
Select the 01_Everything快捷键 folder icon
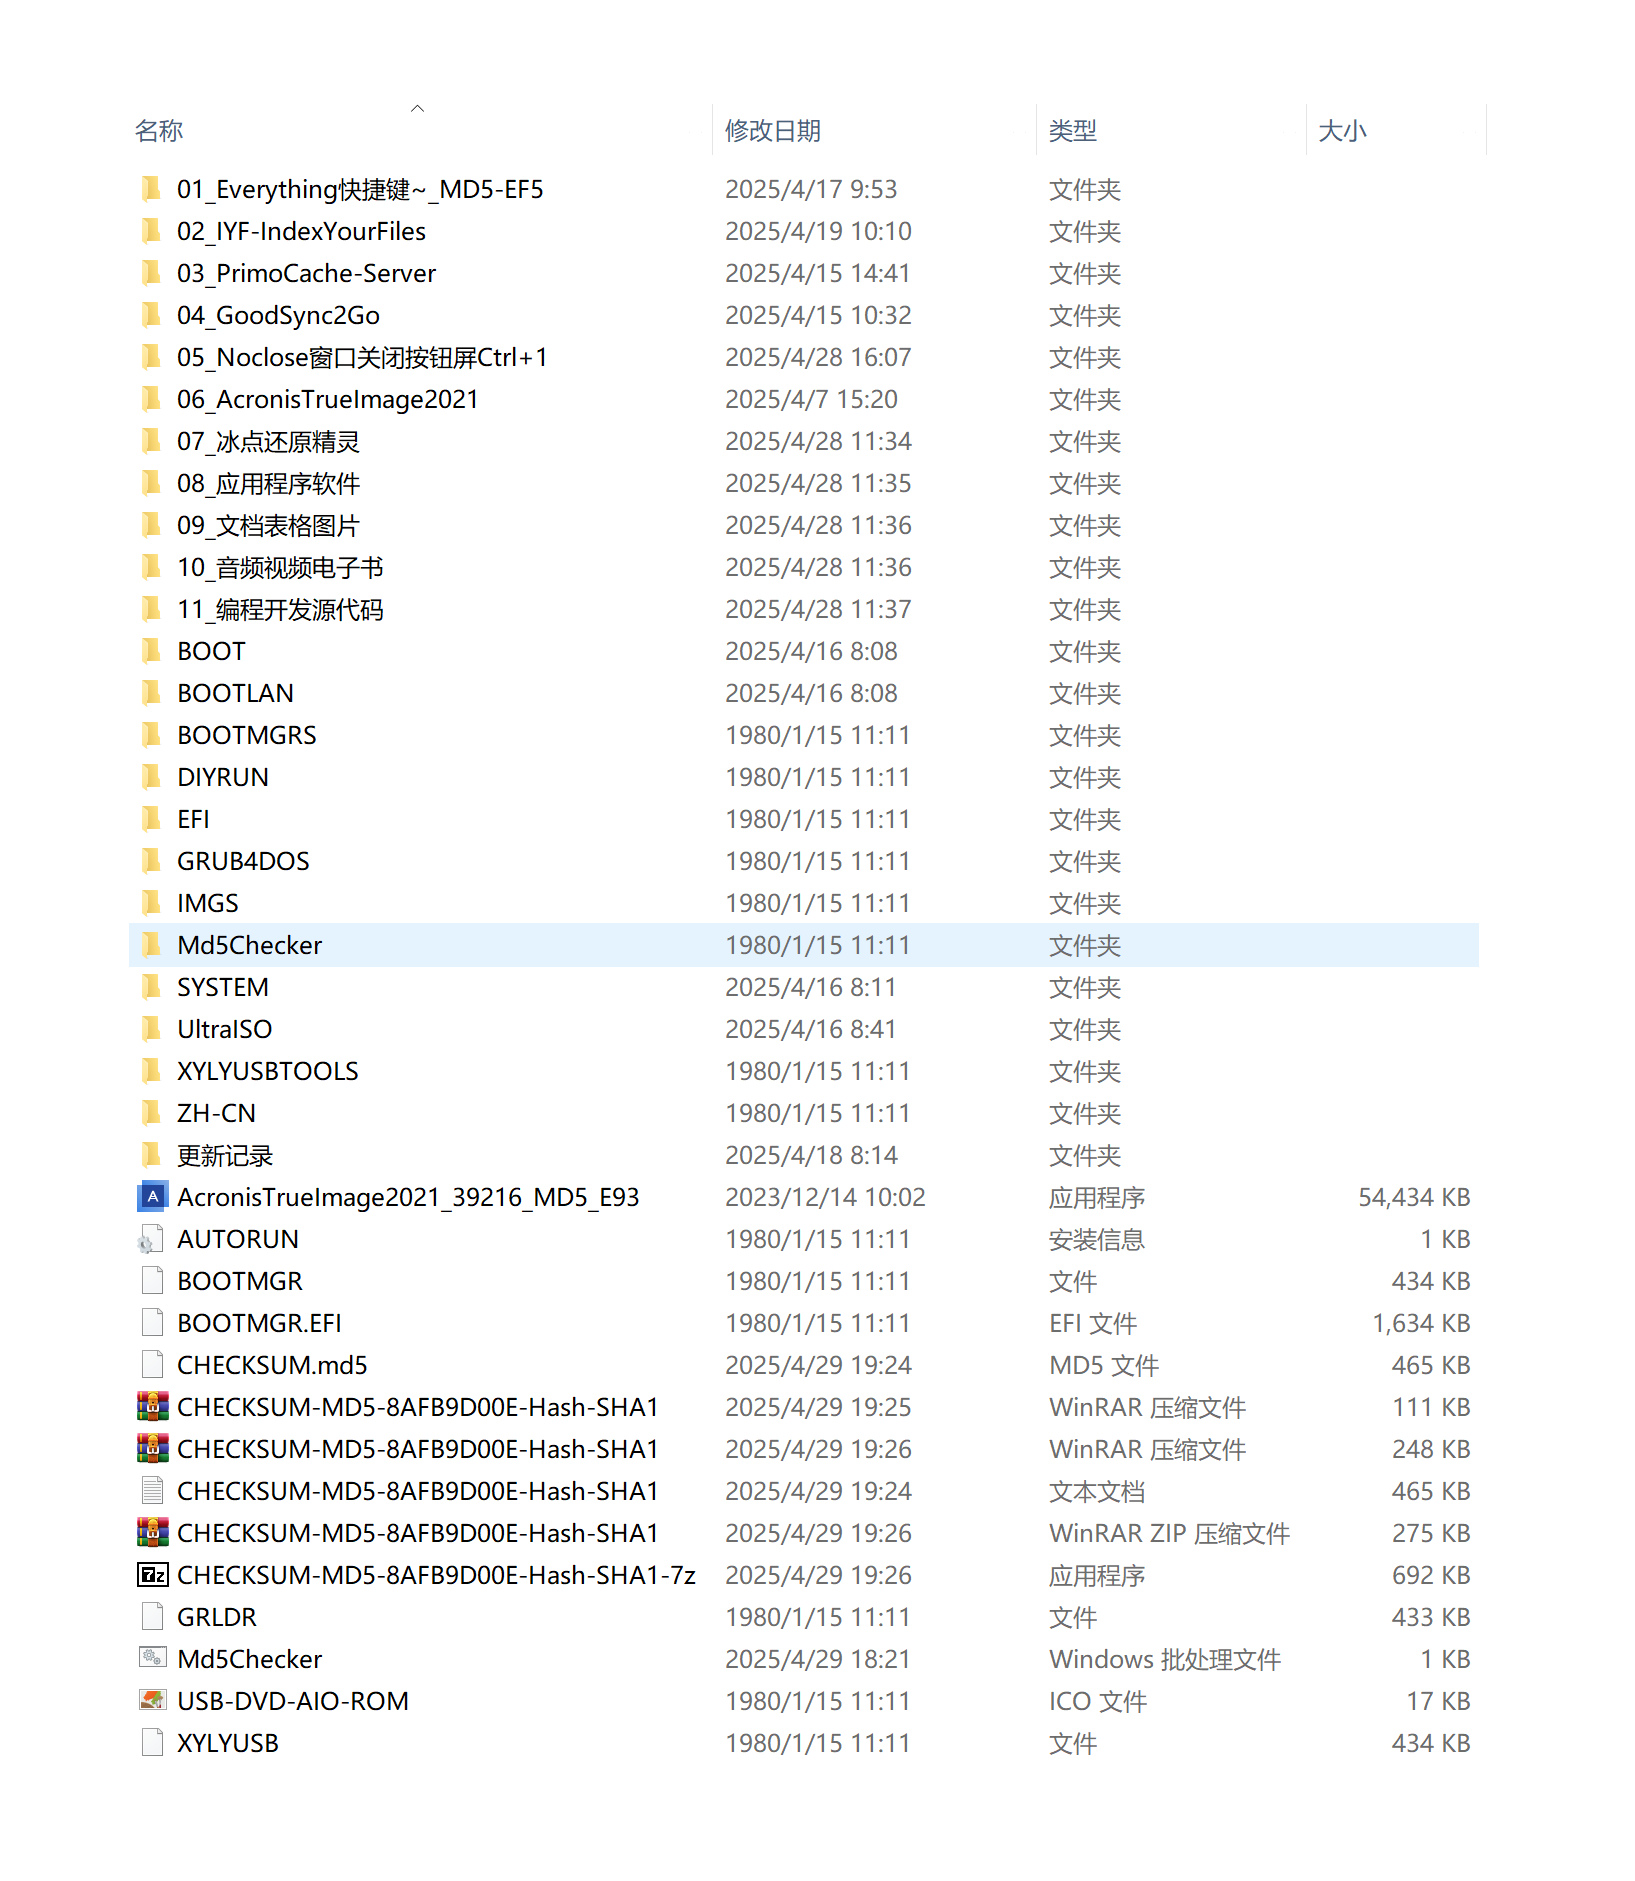click(151, 189)
